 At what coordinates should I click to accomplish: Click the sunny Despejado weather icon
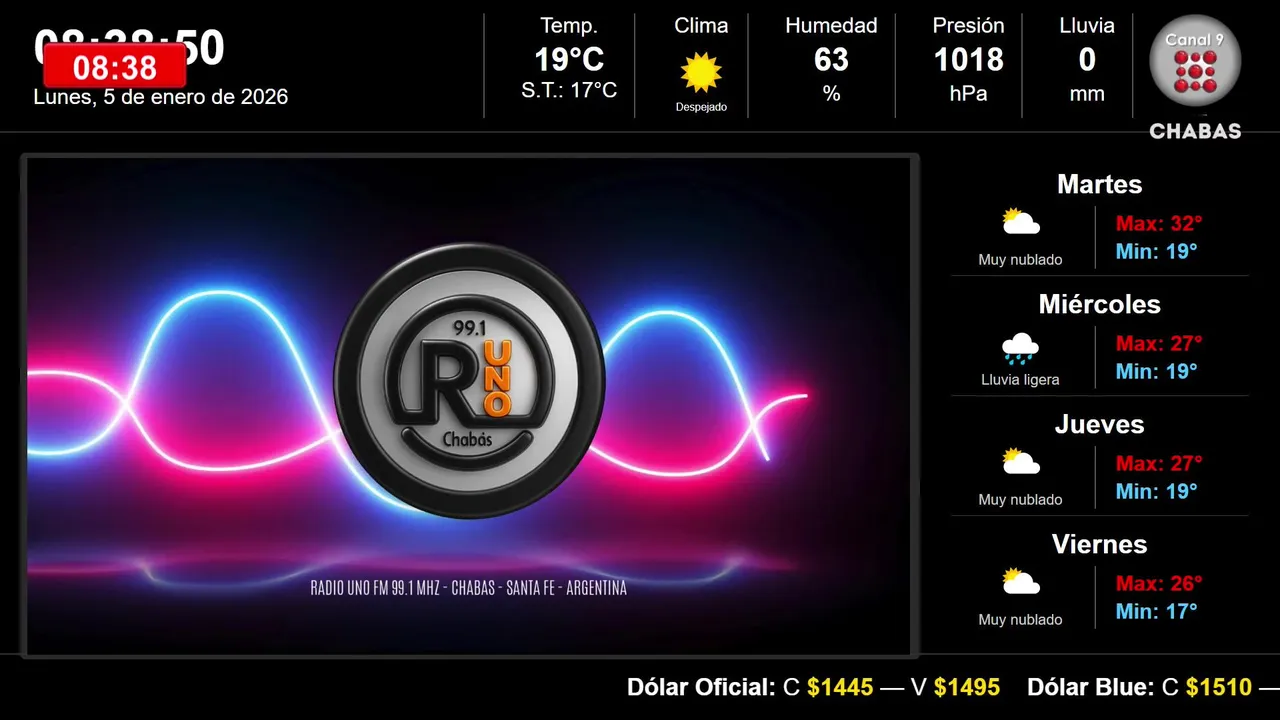click(701, 73)
